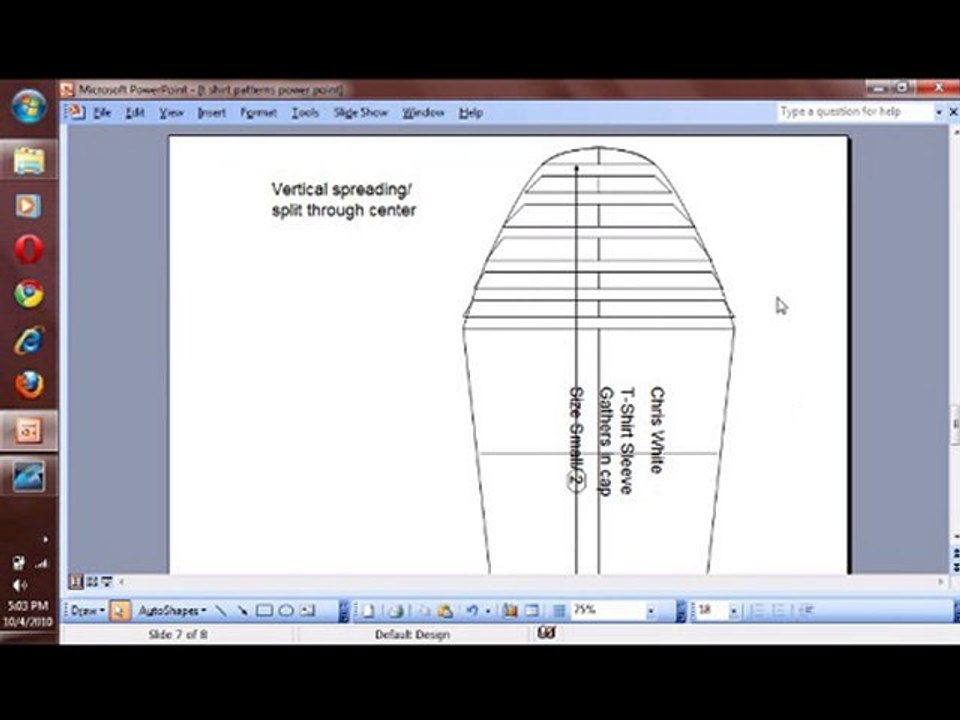Click the volume speaker tray icon
The width and height of the screenshot is (960, 720).
coord(20,585)
